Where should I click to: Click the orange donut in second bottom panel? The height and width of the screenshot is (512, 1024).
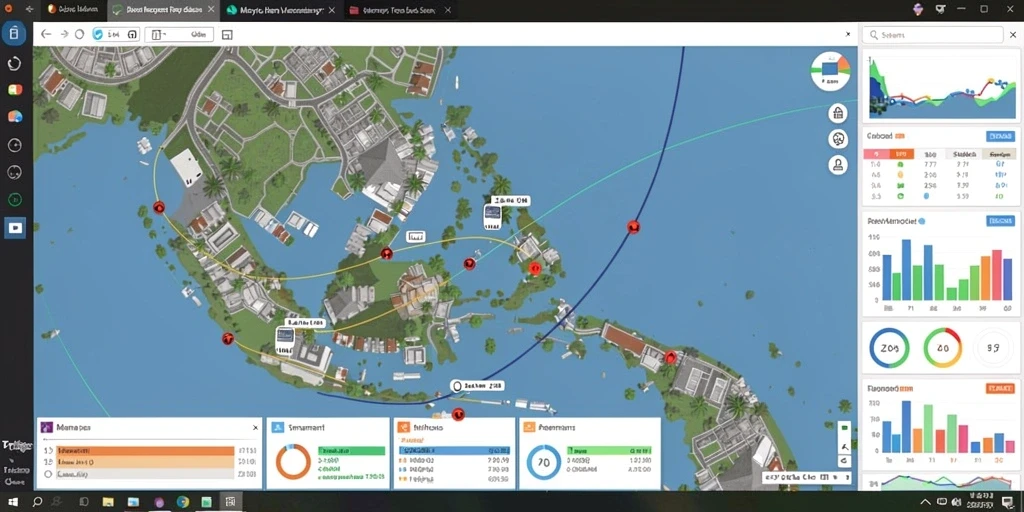click(293, 462)
